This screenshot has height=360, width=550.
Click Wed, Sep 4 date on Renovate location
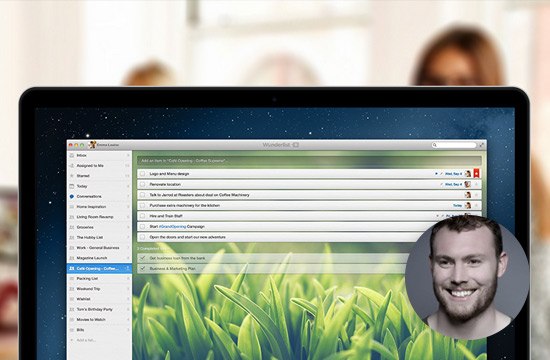tap(454, 184)
